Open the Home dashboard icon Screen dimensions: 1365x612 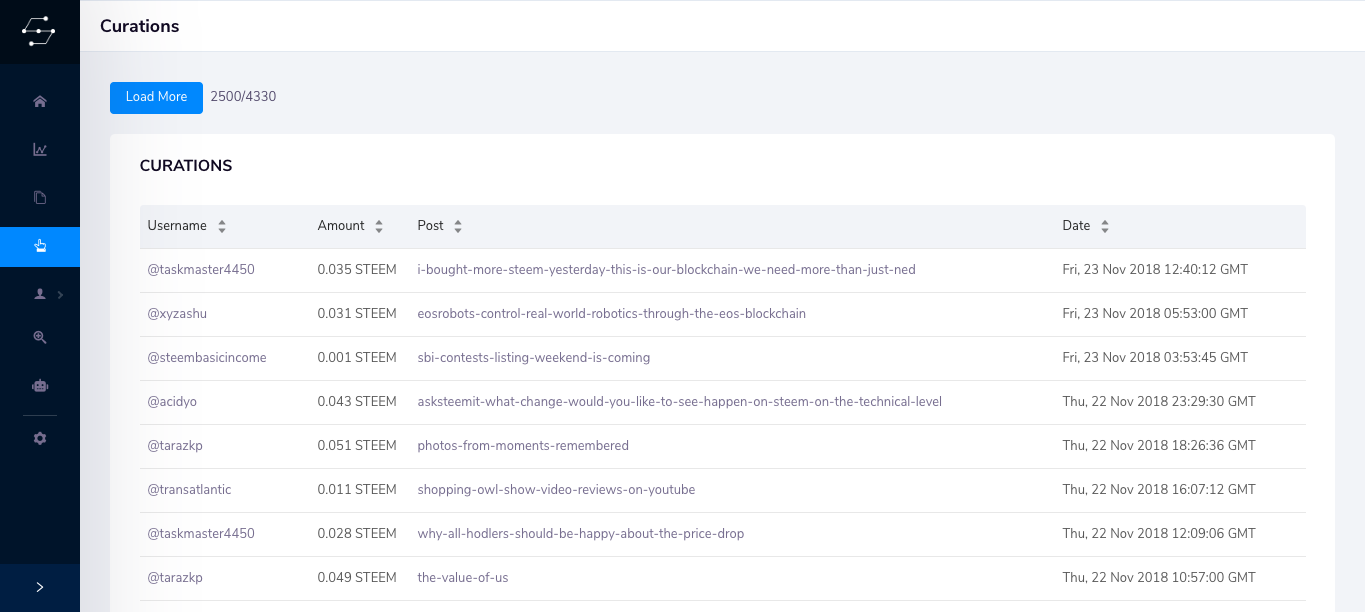pos(40,101)
